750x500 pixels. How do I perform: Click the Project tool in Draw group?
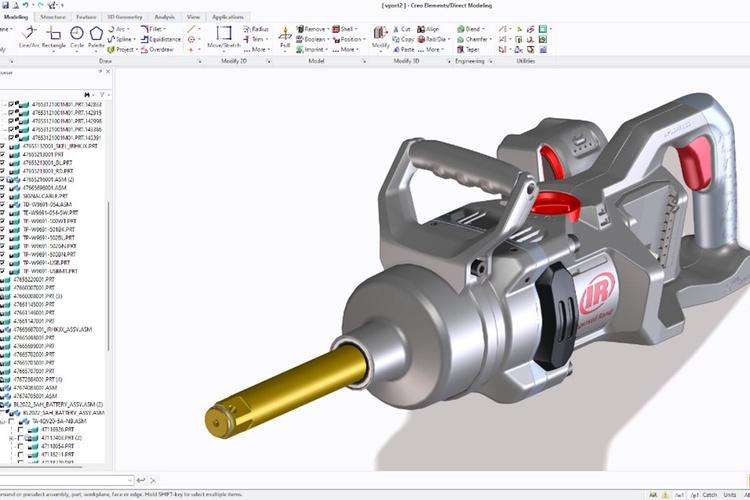122,49
